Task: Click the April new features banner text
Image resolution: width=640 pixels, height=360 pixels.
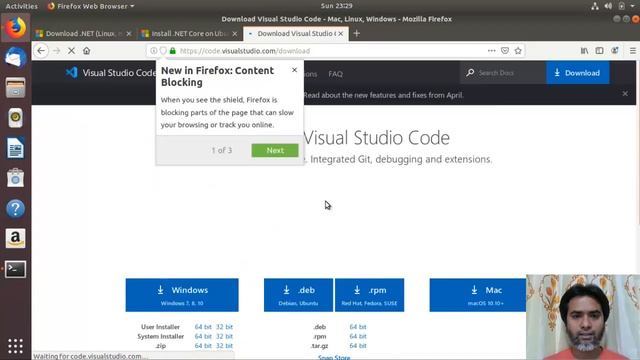Action: 383,95
